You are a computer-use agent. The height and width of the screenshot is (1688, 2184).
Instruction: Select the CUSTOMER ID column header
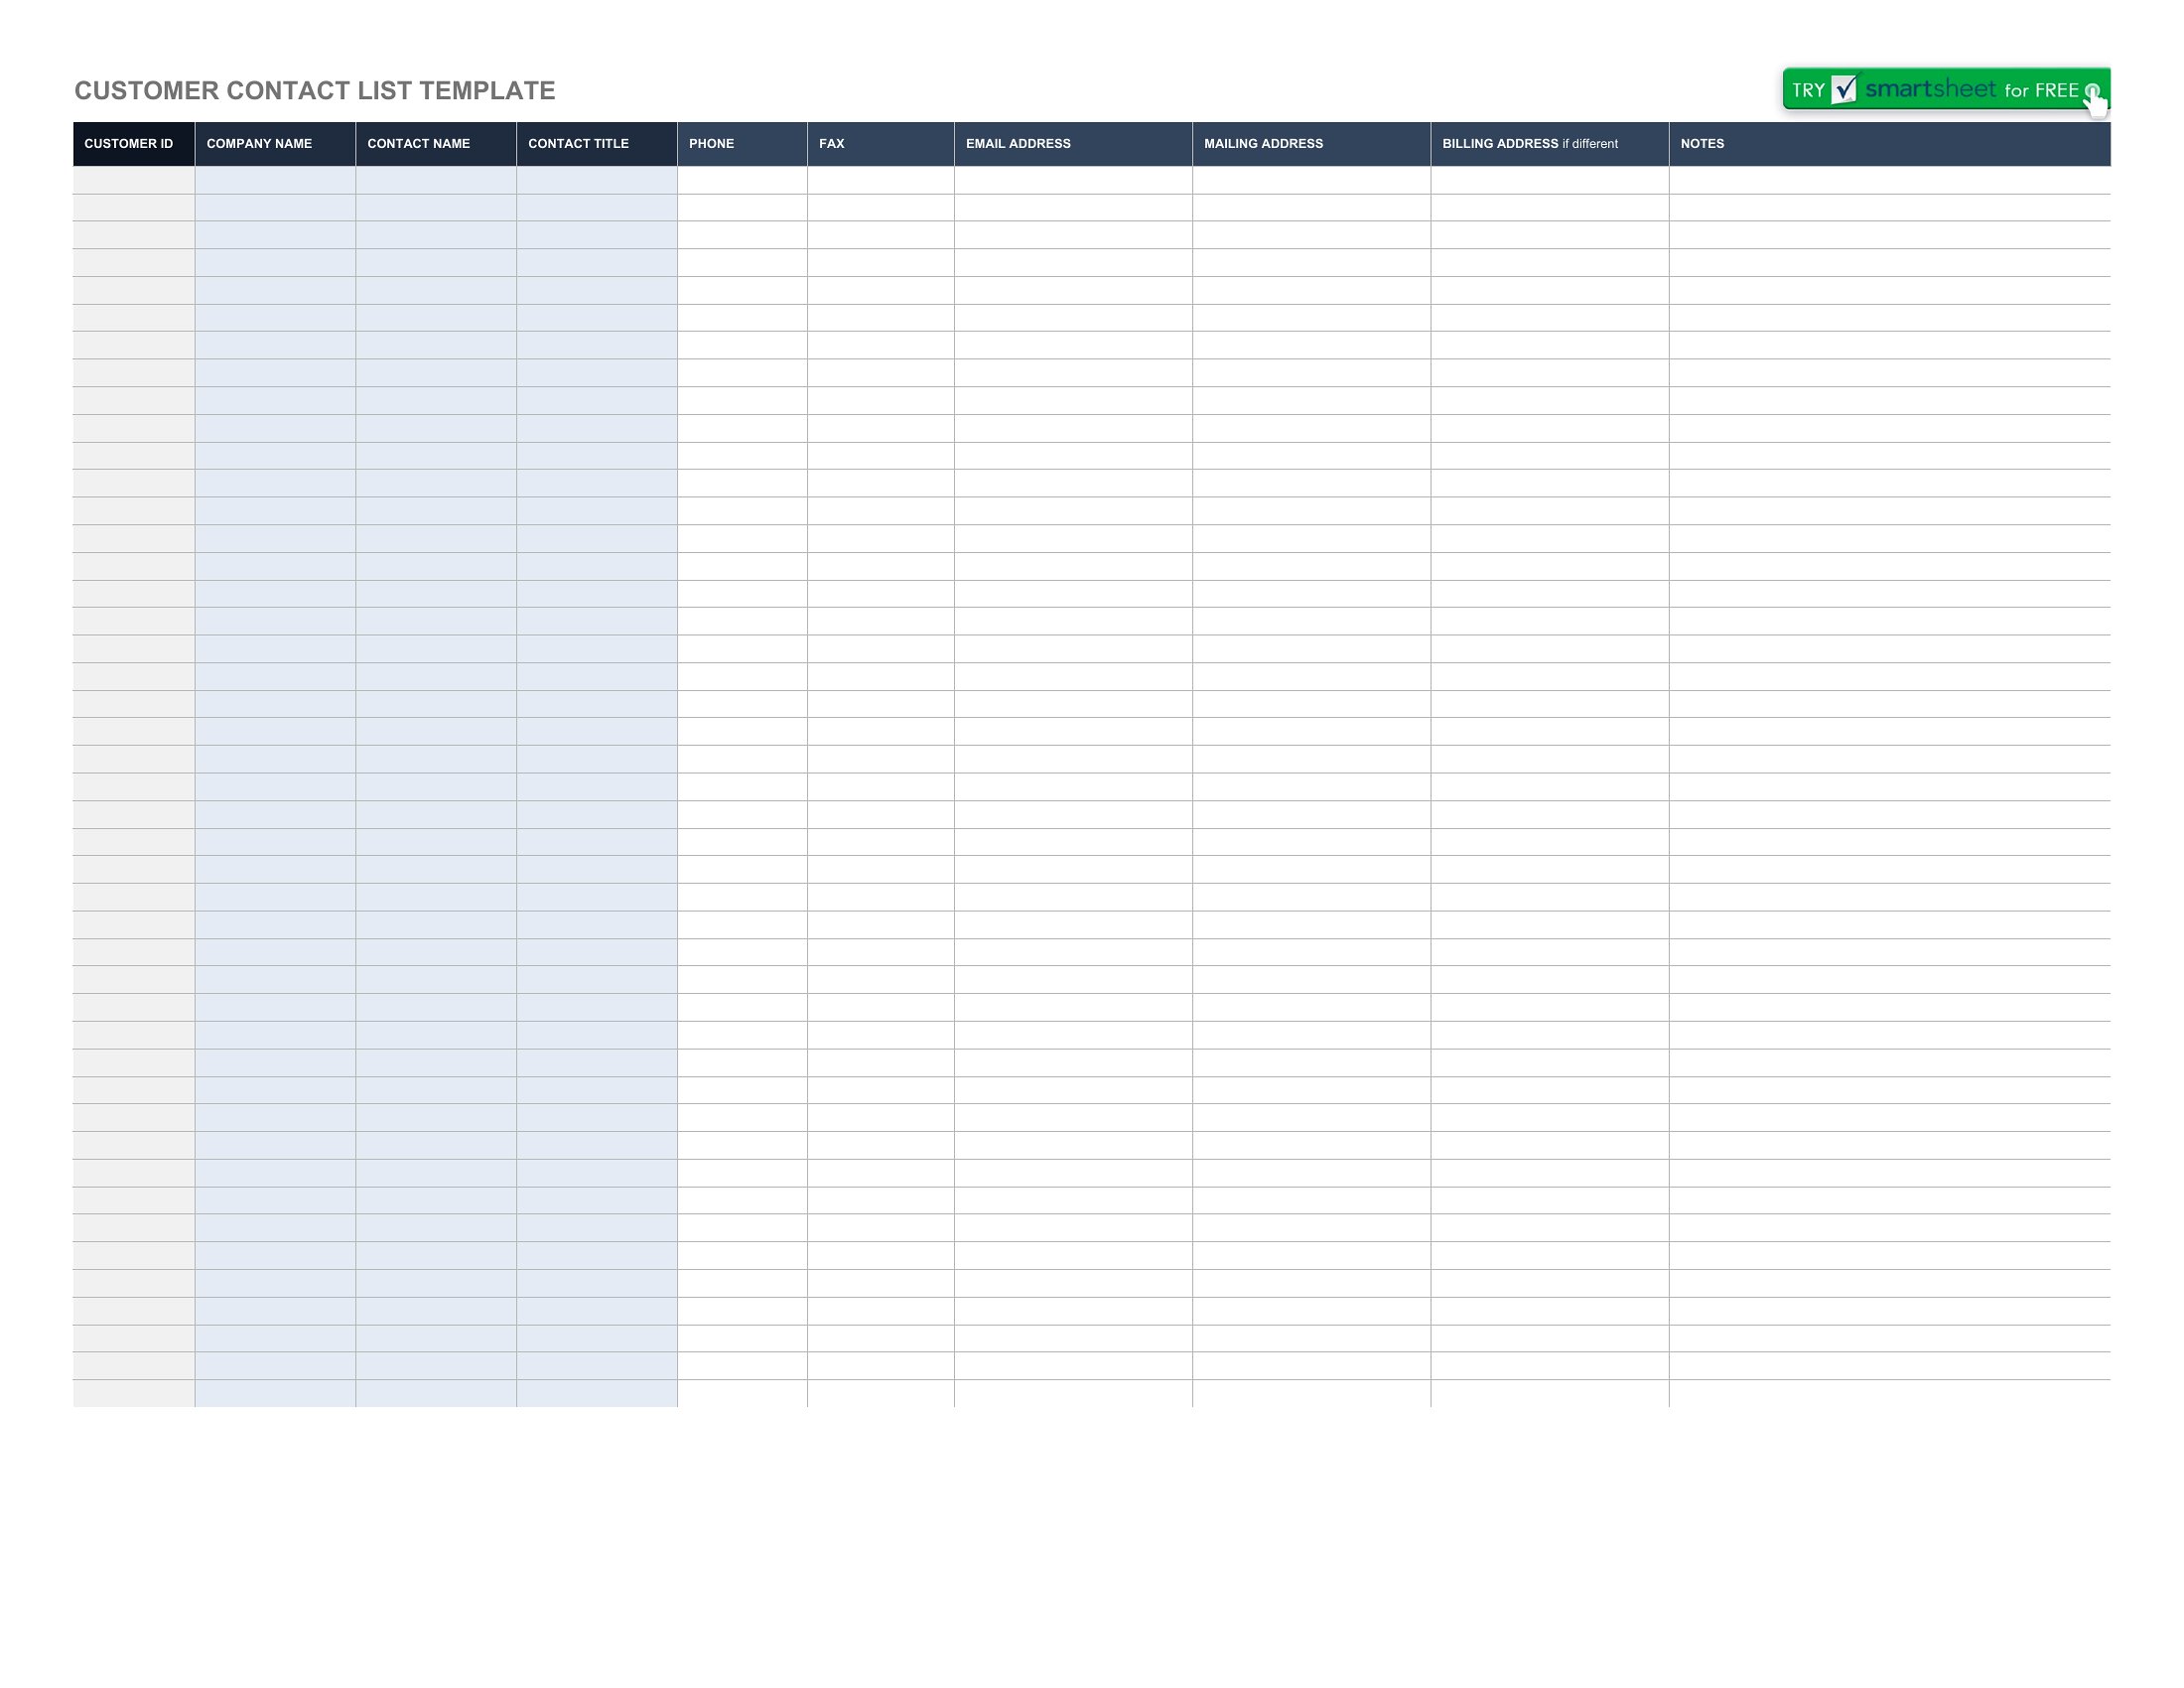134,144
